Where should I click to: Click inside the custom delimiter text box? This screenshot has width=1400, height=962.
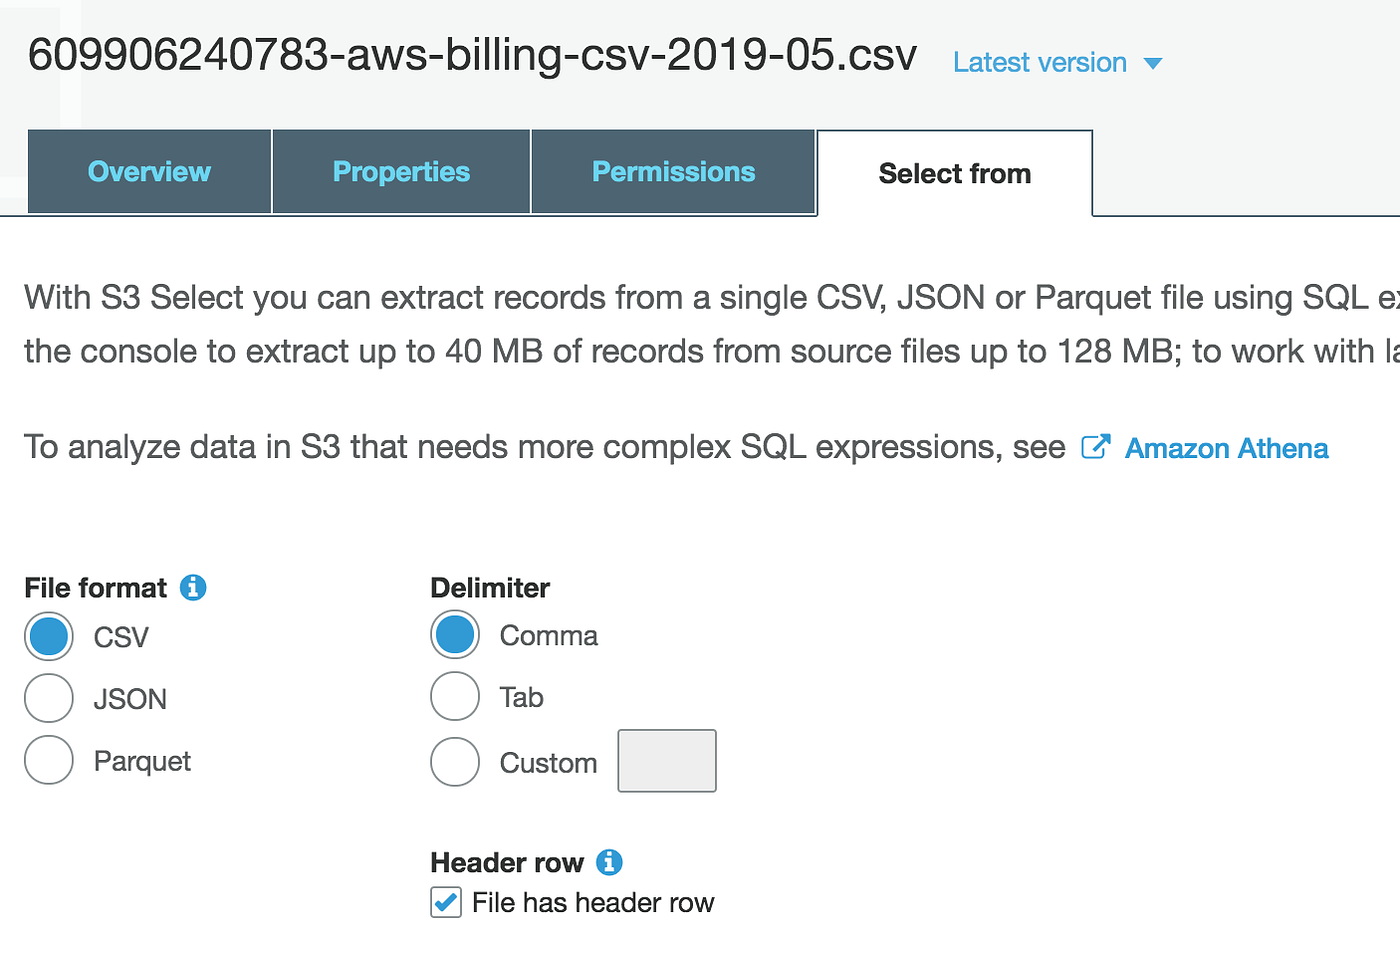[x=666, y=761]
